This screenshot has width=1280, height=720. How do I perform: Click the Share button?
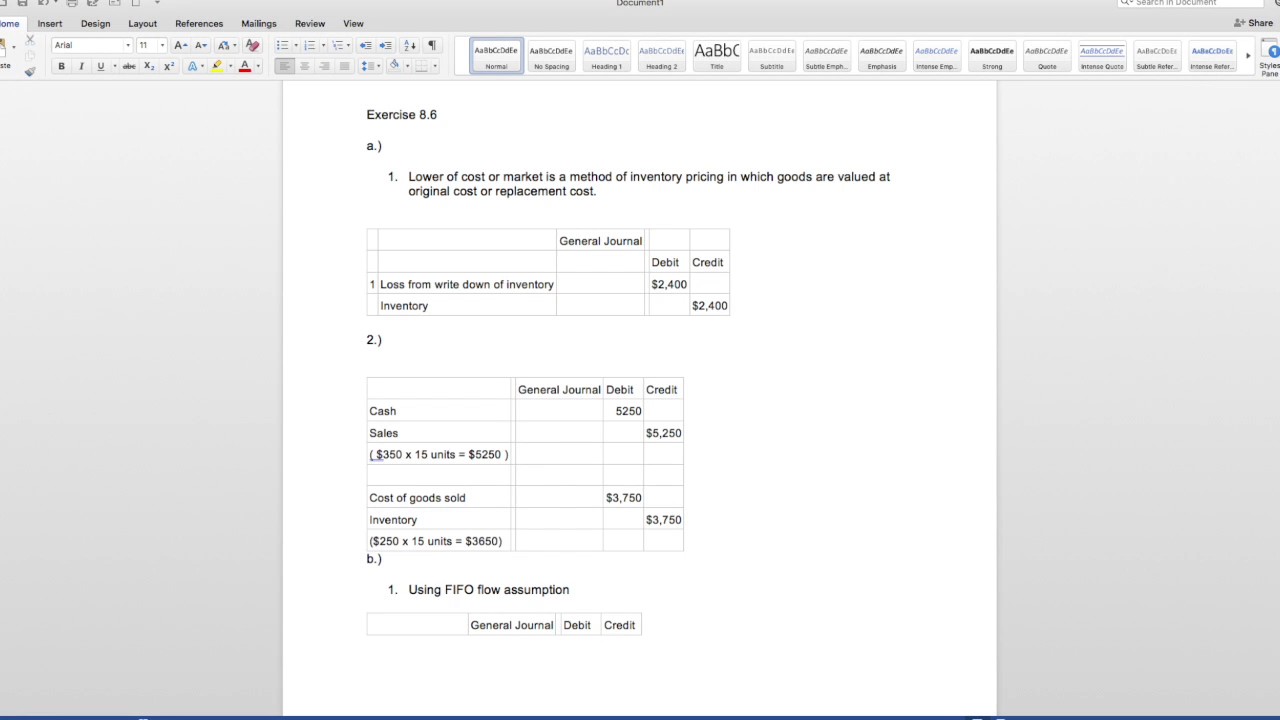coord(1254,23)
